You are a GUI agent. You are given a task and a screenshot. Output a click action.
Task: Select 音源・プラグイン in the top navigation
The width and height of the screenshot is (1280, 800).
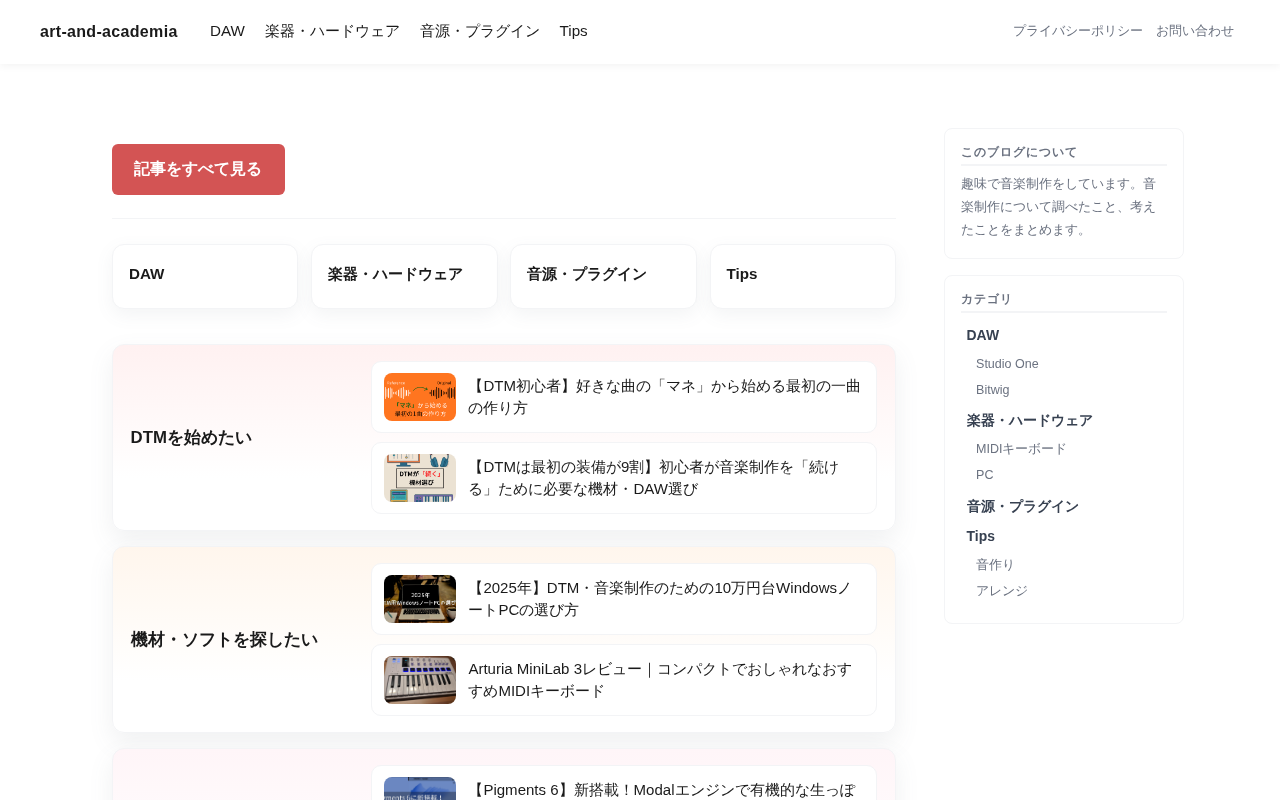pyautogui.click(x=479, y=31)
